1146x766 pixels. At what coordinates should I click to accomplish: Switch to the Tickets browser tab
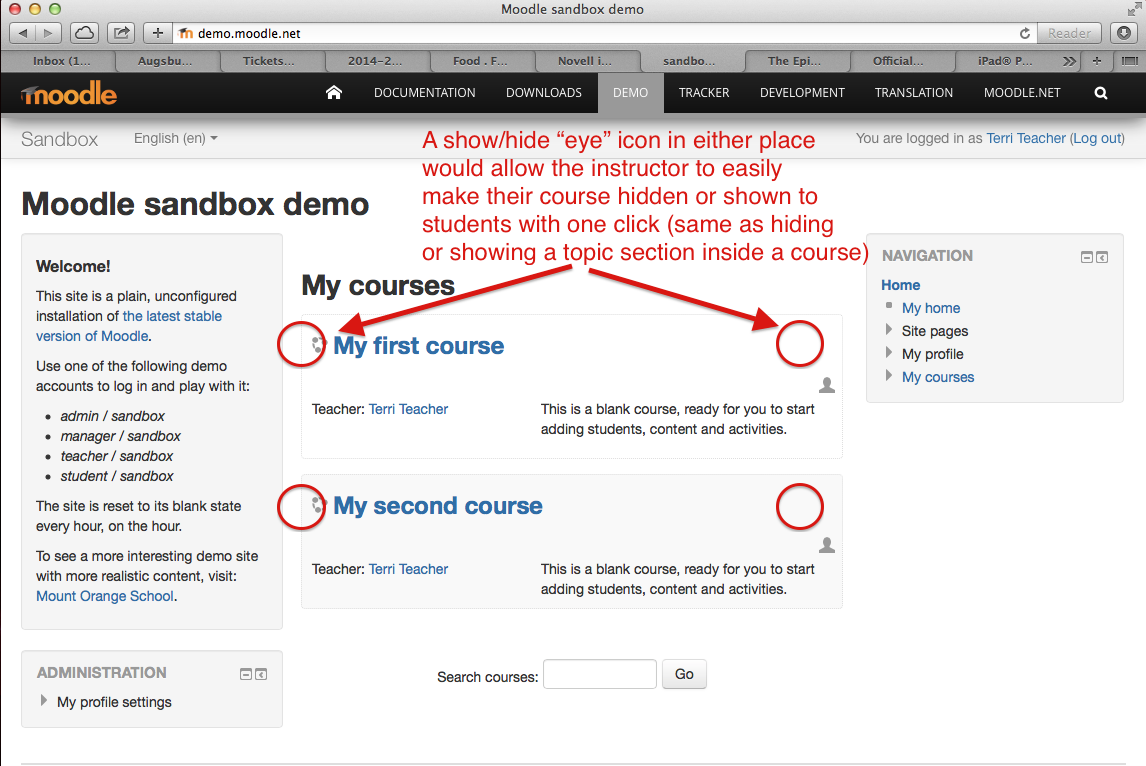click(x=268, y=61)
